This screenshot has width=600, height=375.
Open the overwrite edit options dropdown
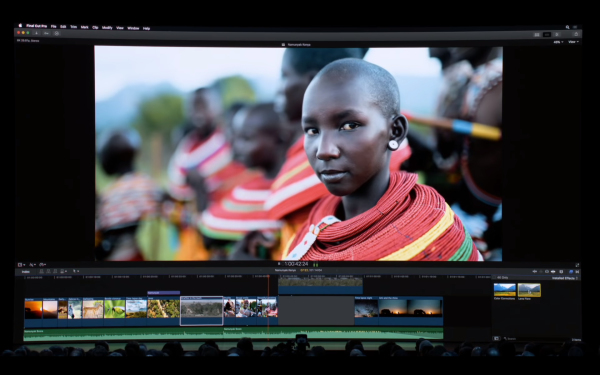(63, 271)
